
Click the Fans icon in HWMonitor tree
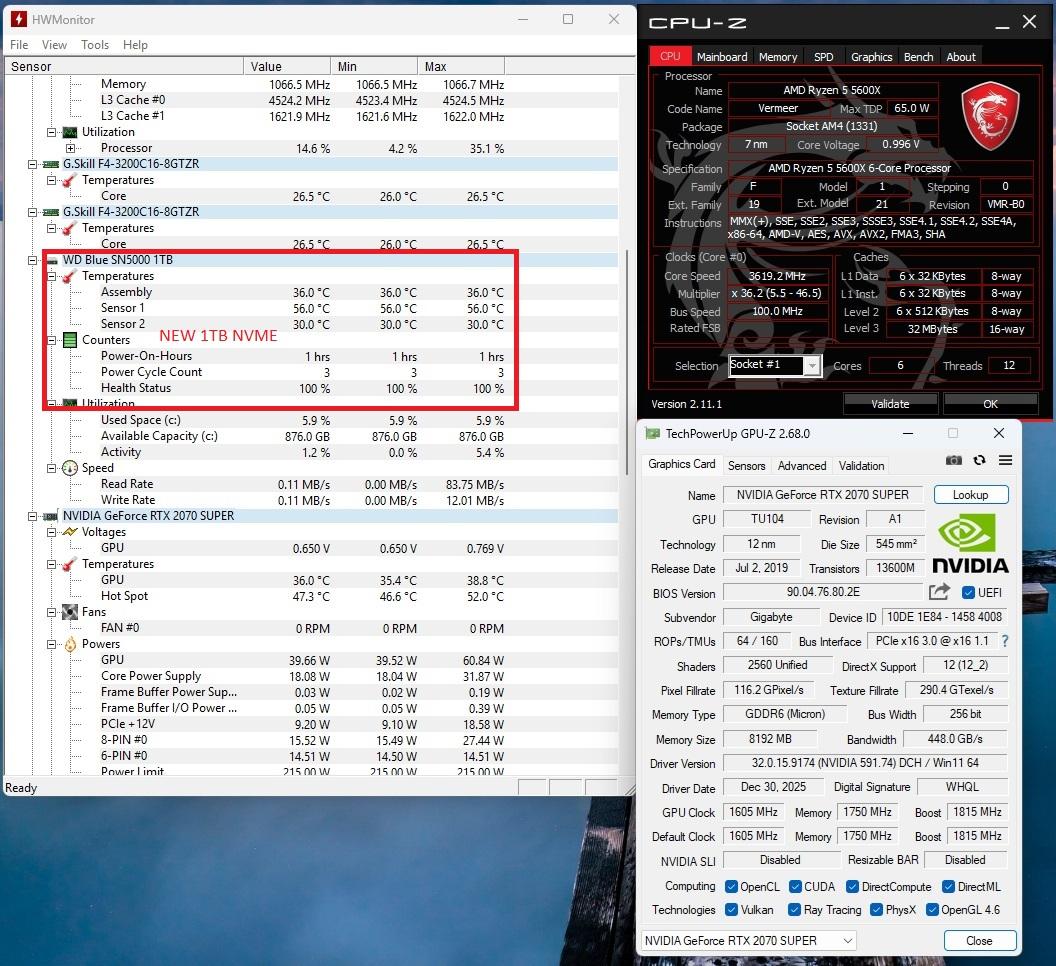tap(70, 612)
